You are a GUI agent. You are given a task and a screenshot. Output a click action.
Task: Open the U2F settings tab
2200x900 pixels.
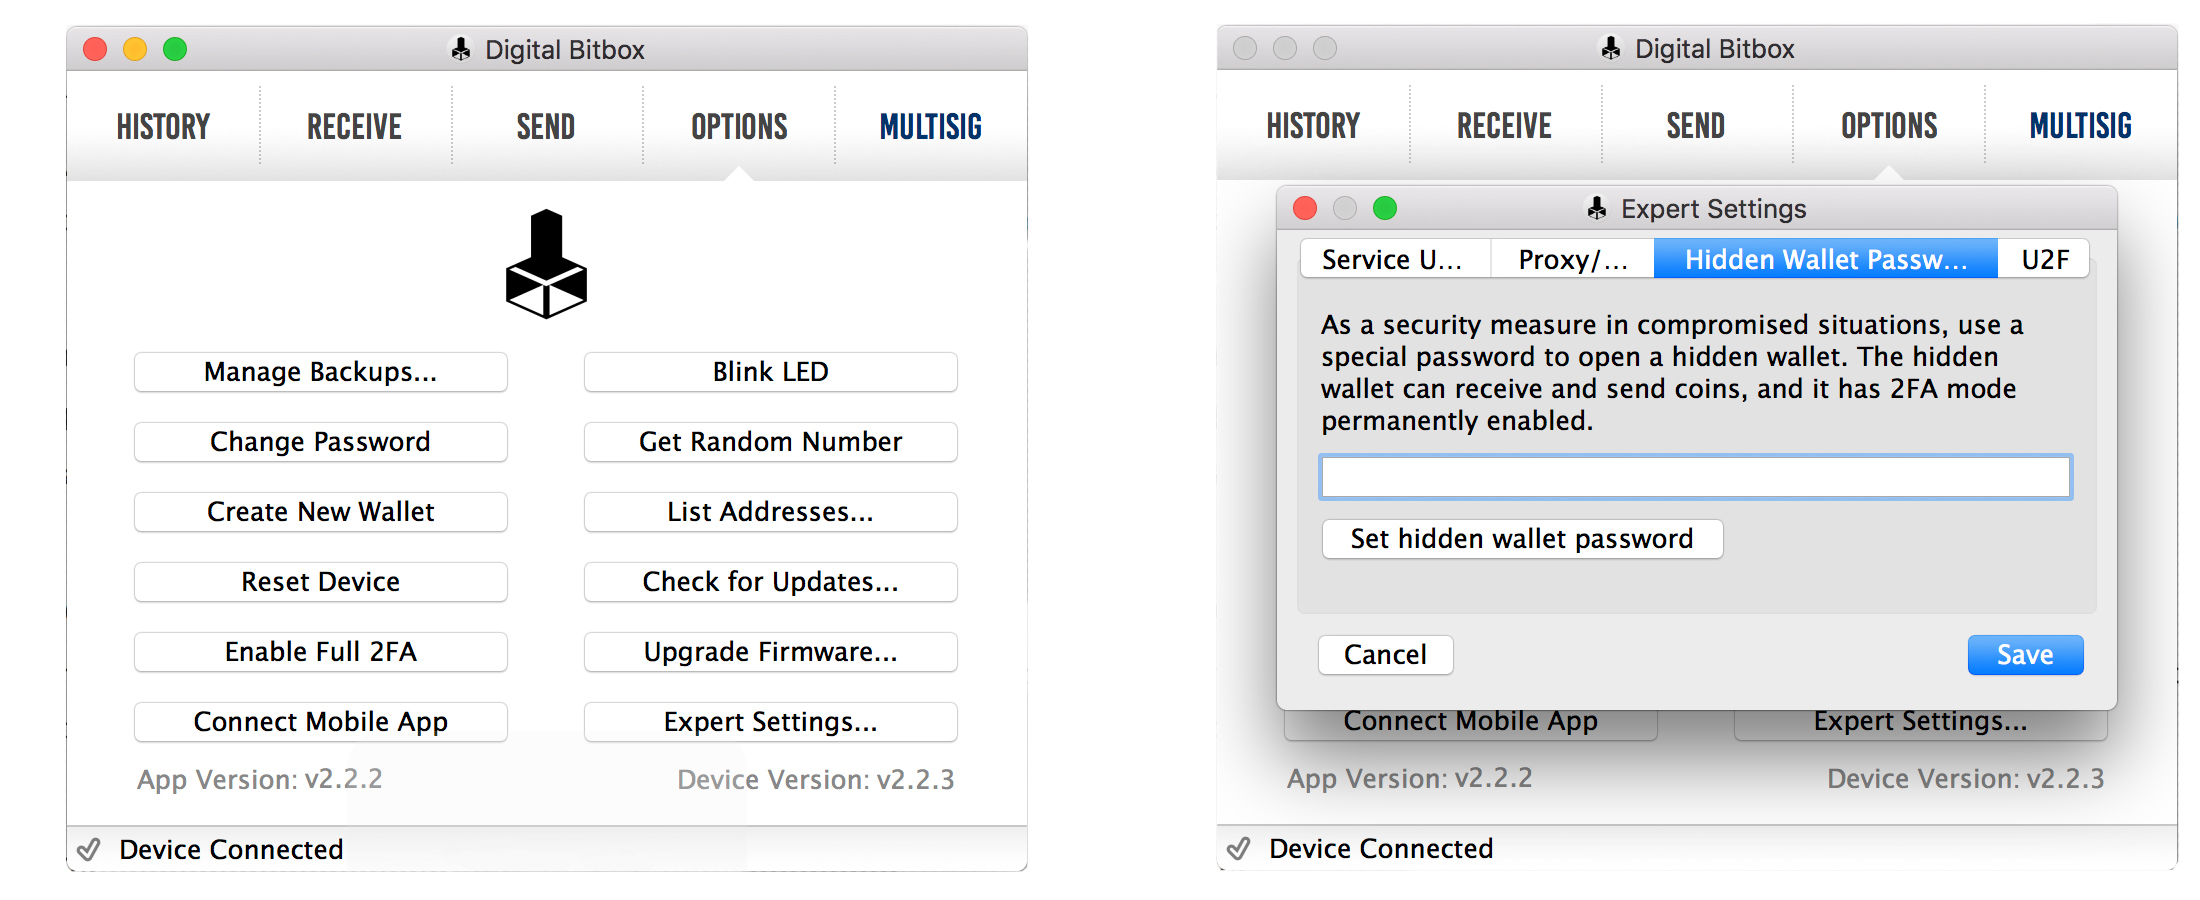click(2044, 259)
